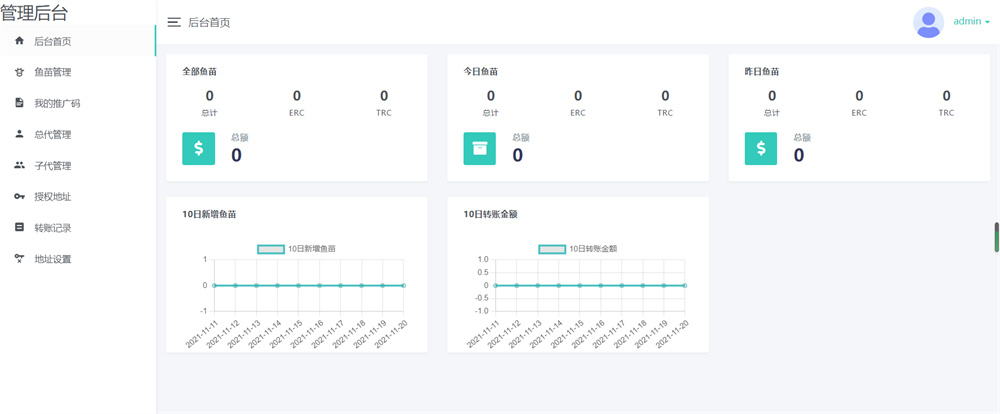The image size is (1000, 414).
Task: Click the person icon for 总代管理
Action: (19, 134)
